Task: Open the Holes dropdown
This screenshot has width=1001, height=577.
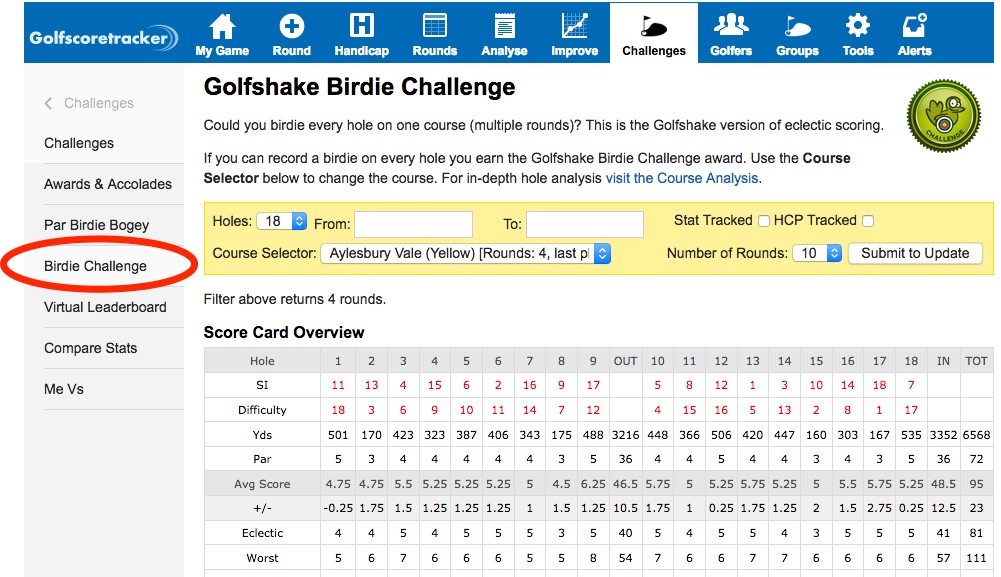Action: pyautogui.click(x=282, y=222)
